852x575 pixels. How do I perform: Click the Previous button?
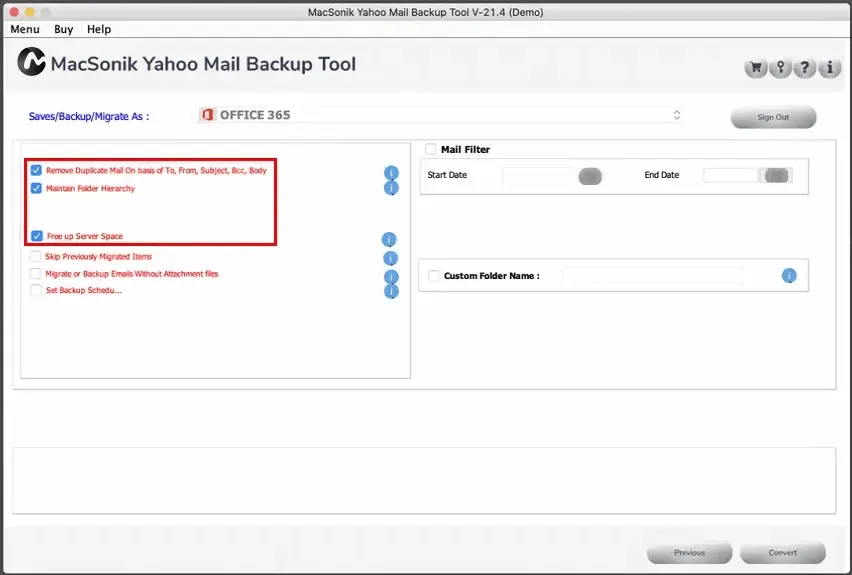click(x=690, y=552)
